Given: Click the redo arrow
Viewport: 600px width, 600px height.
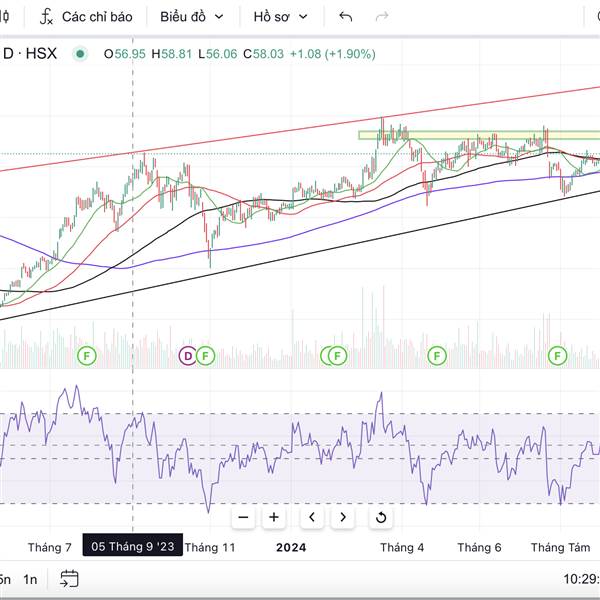Looking at the screenshot, I should pos(381,17).
